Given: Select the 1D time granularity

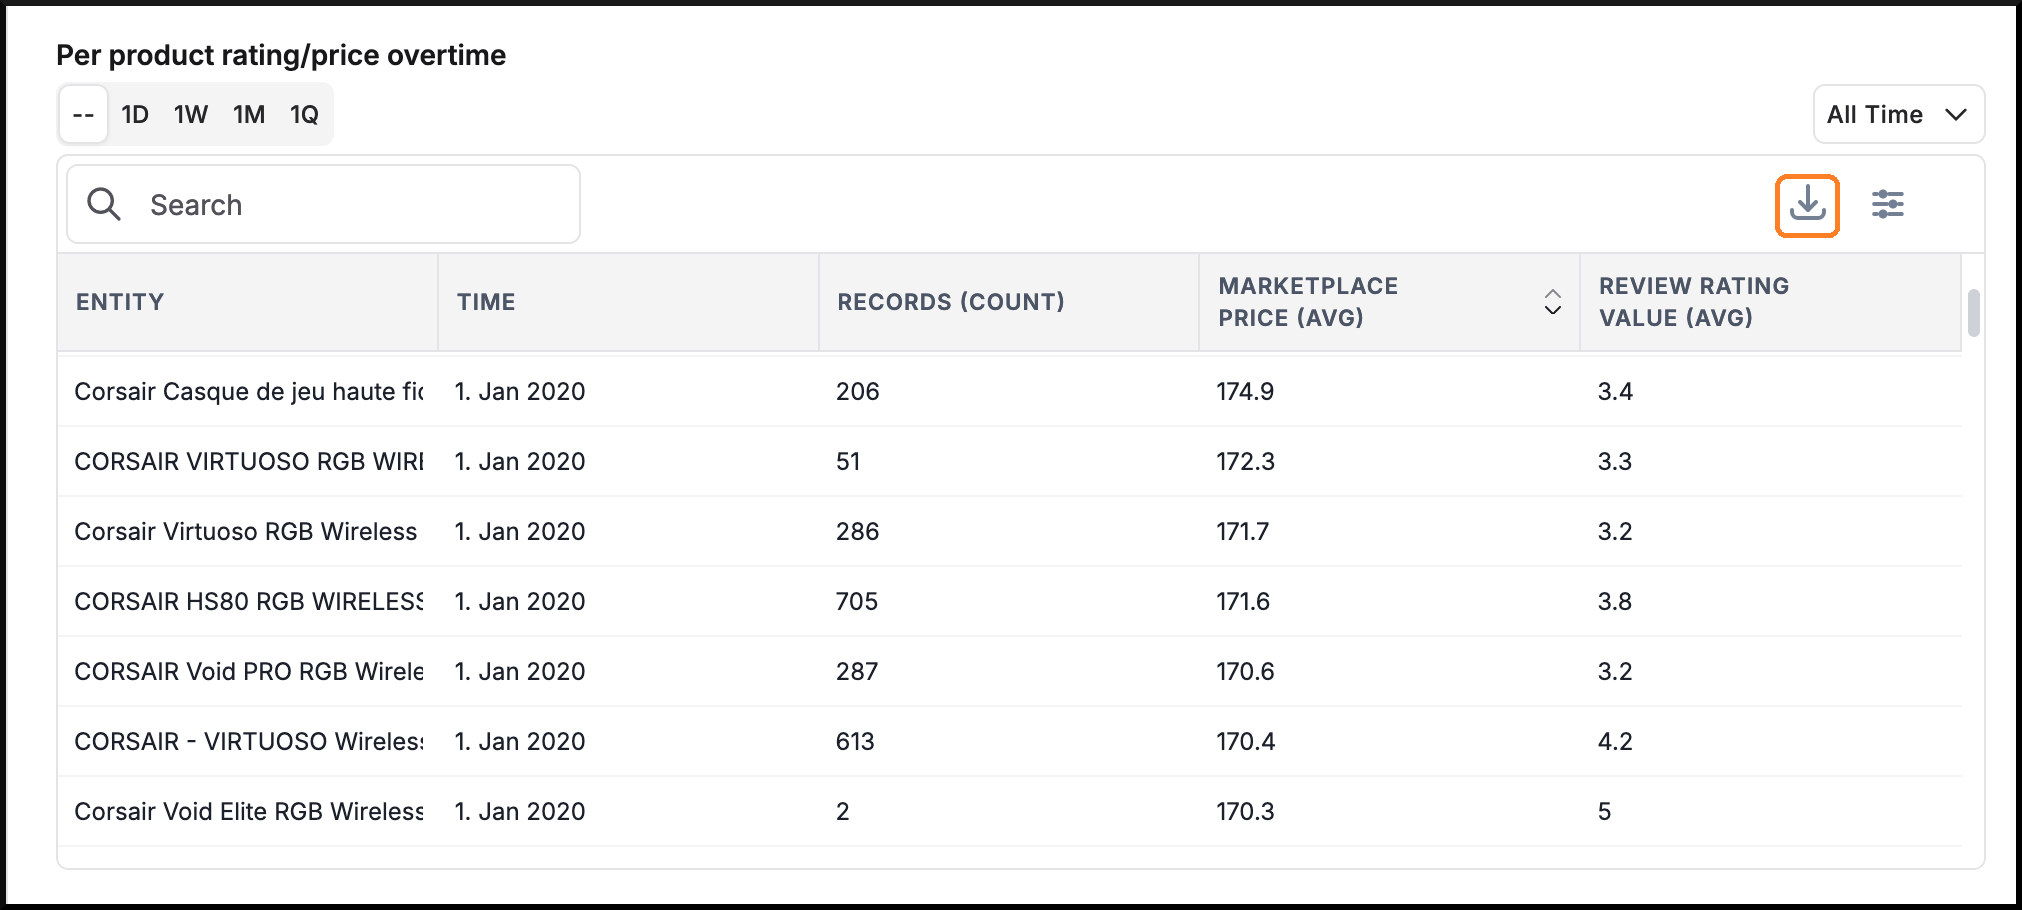Looking at the screenshot, I should tap(135, 114).
